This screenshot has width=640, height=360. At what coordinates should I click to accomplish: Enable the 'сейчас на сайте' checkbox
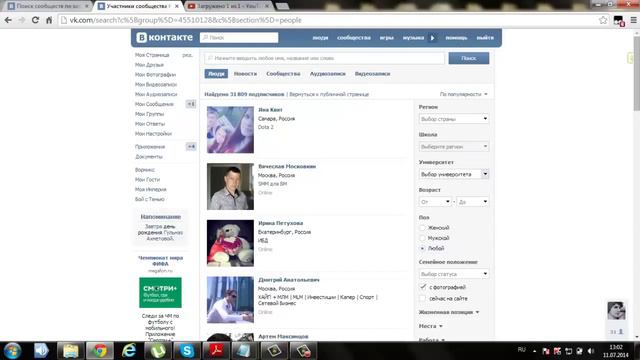click(x=423, y=298)
